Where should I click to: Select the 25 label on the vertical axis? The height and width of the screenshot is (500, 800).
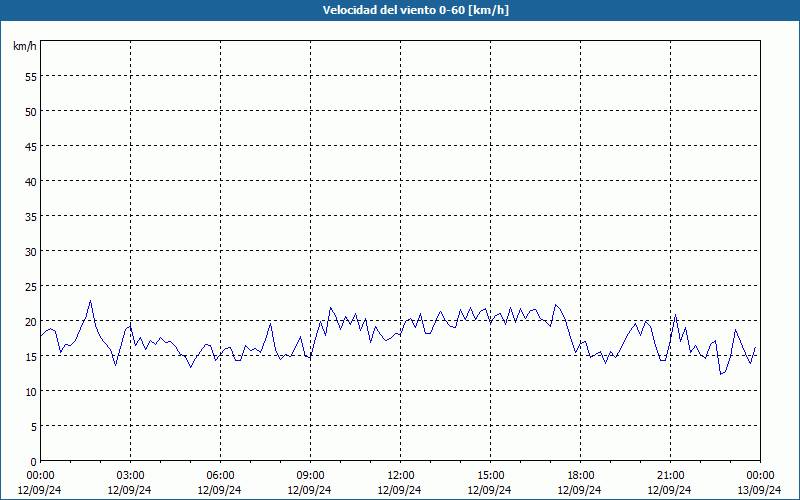point(30,286)
